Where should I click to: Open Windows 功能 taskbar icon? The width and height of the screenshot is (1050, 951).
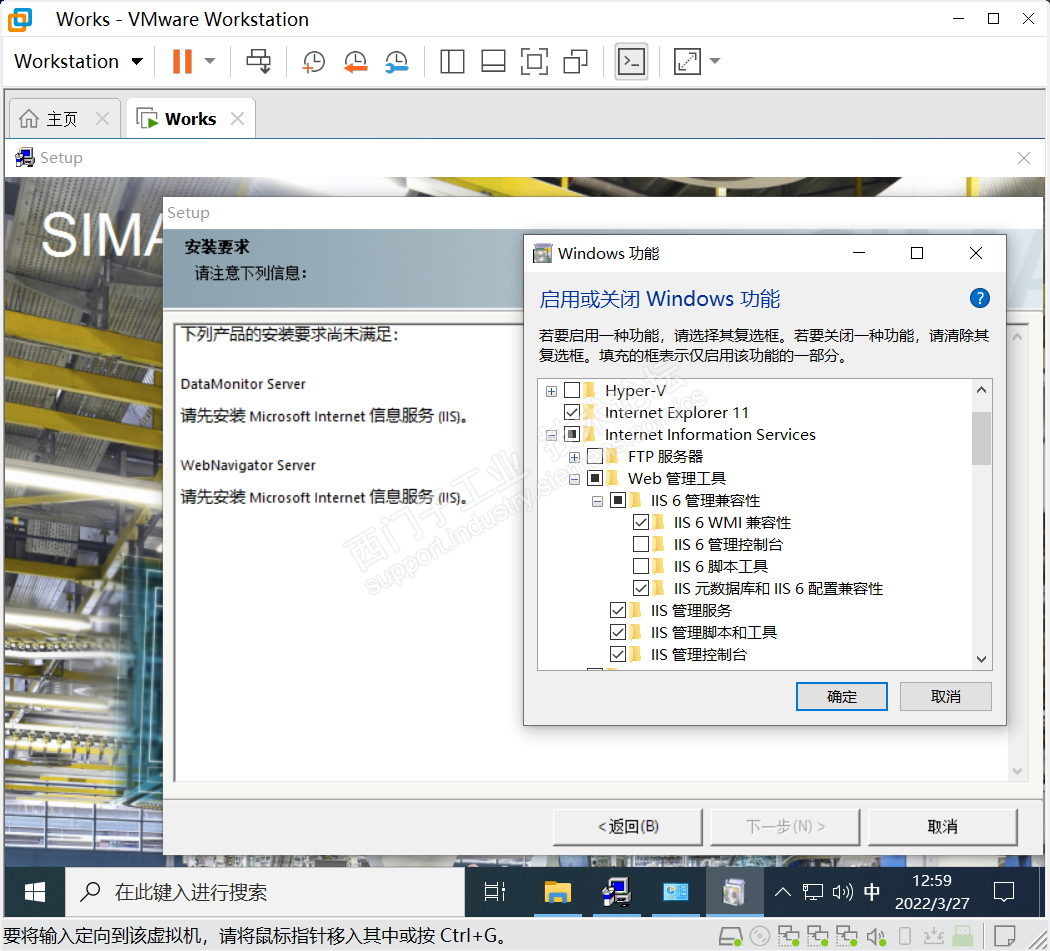point(734,892)
